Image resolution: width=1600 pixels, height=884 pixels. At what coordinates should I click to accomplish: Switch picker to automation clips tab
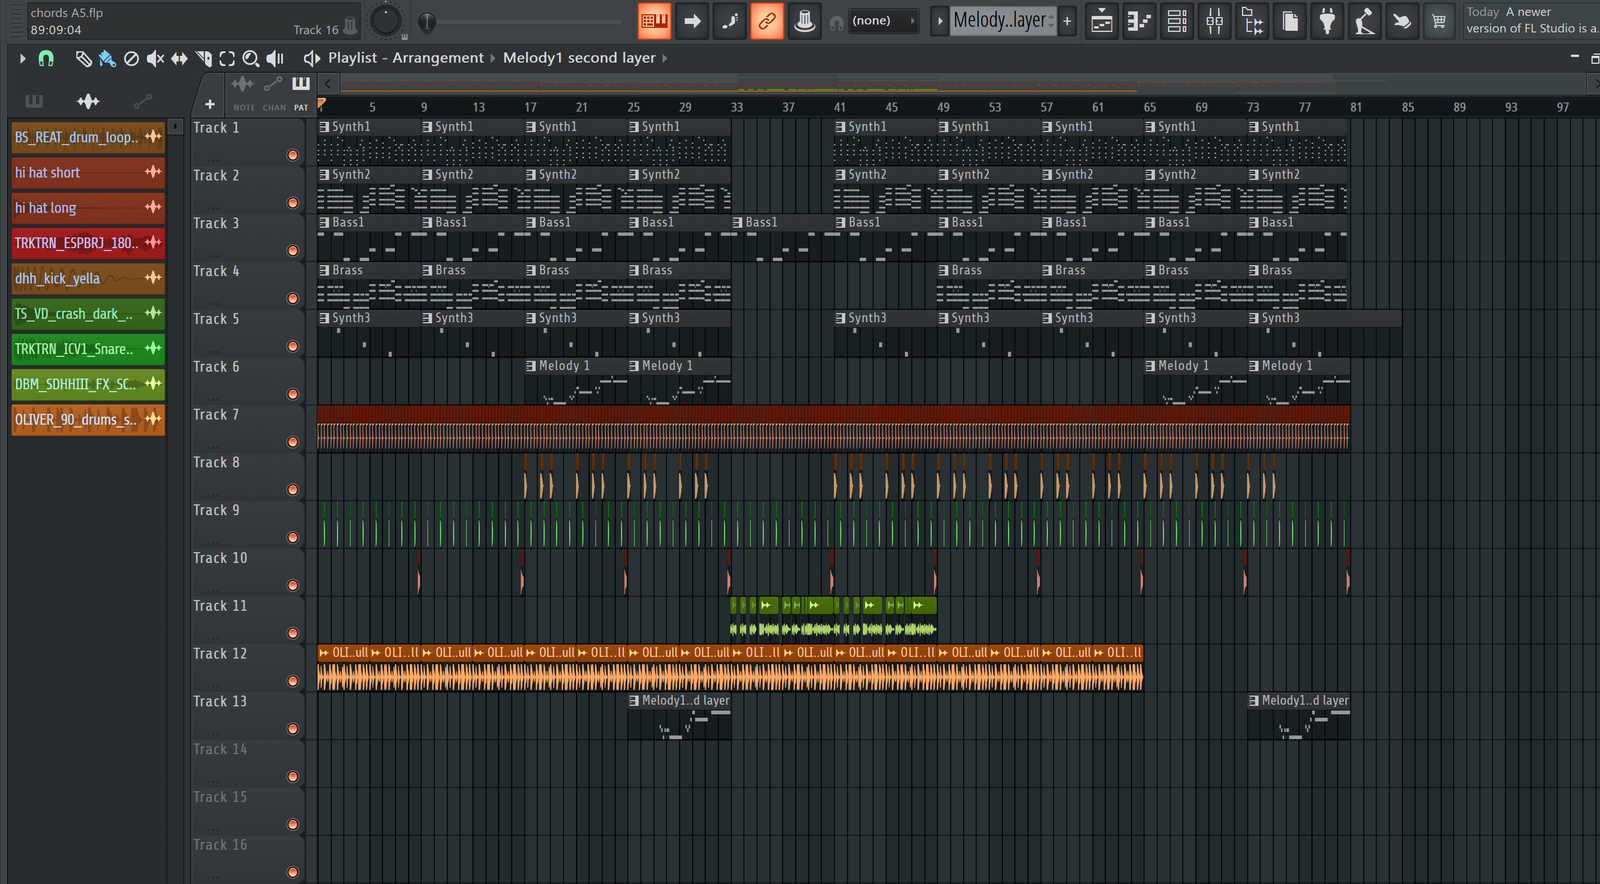142,100
